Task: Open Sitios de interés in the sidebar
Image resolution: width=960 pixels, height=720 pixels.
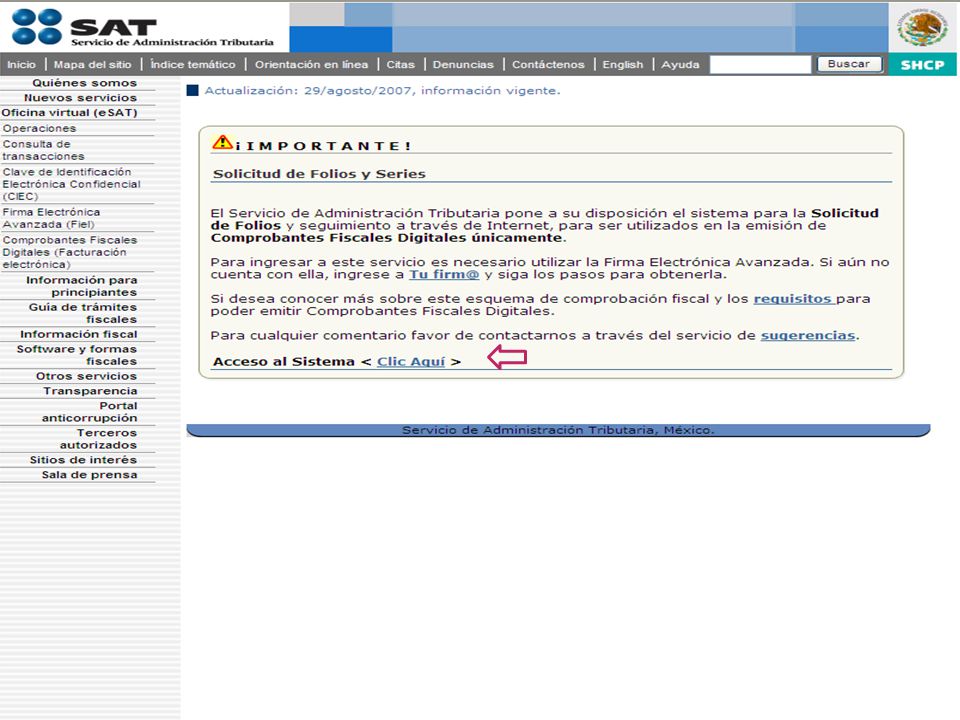Action: click(83, 460)
